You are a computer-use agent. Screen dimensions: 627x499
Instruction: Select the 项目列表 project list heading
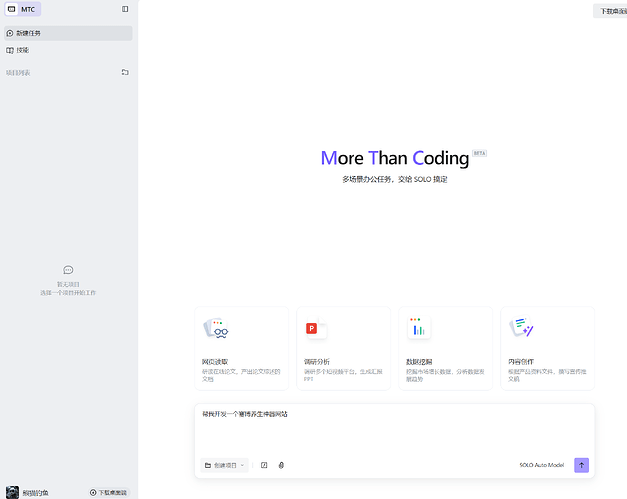point(18,73)
